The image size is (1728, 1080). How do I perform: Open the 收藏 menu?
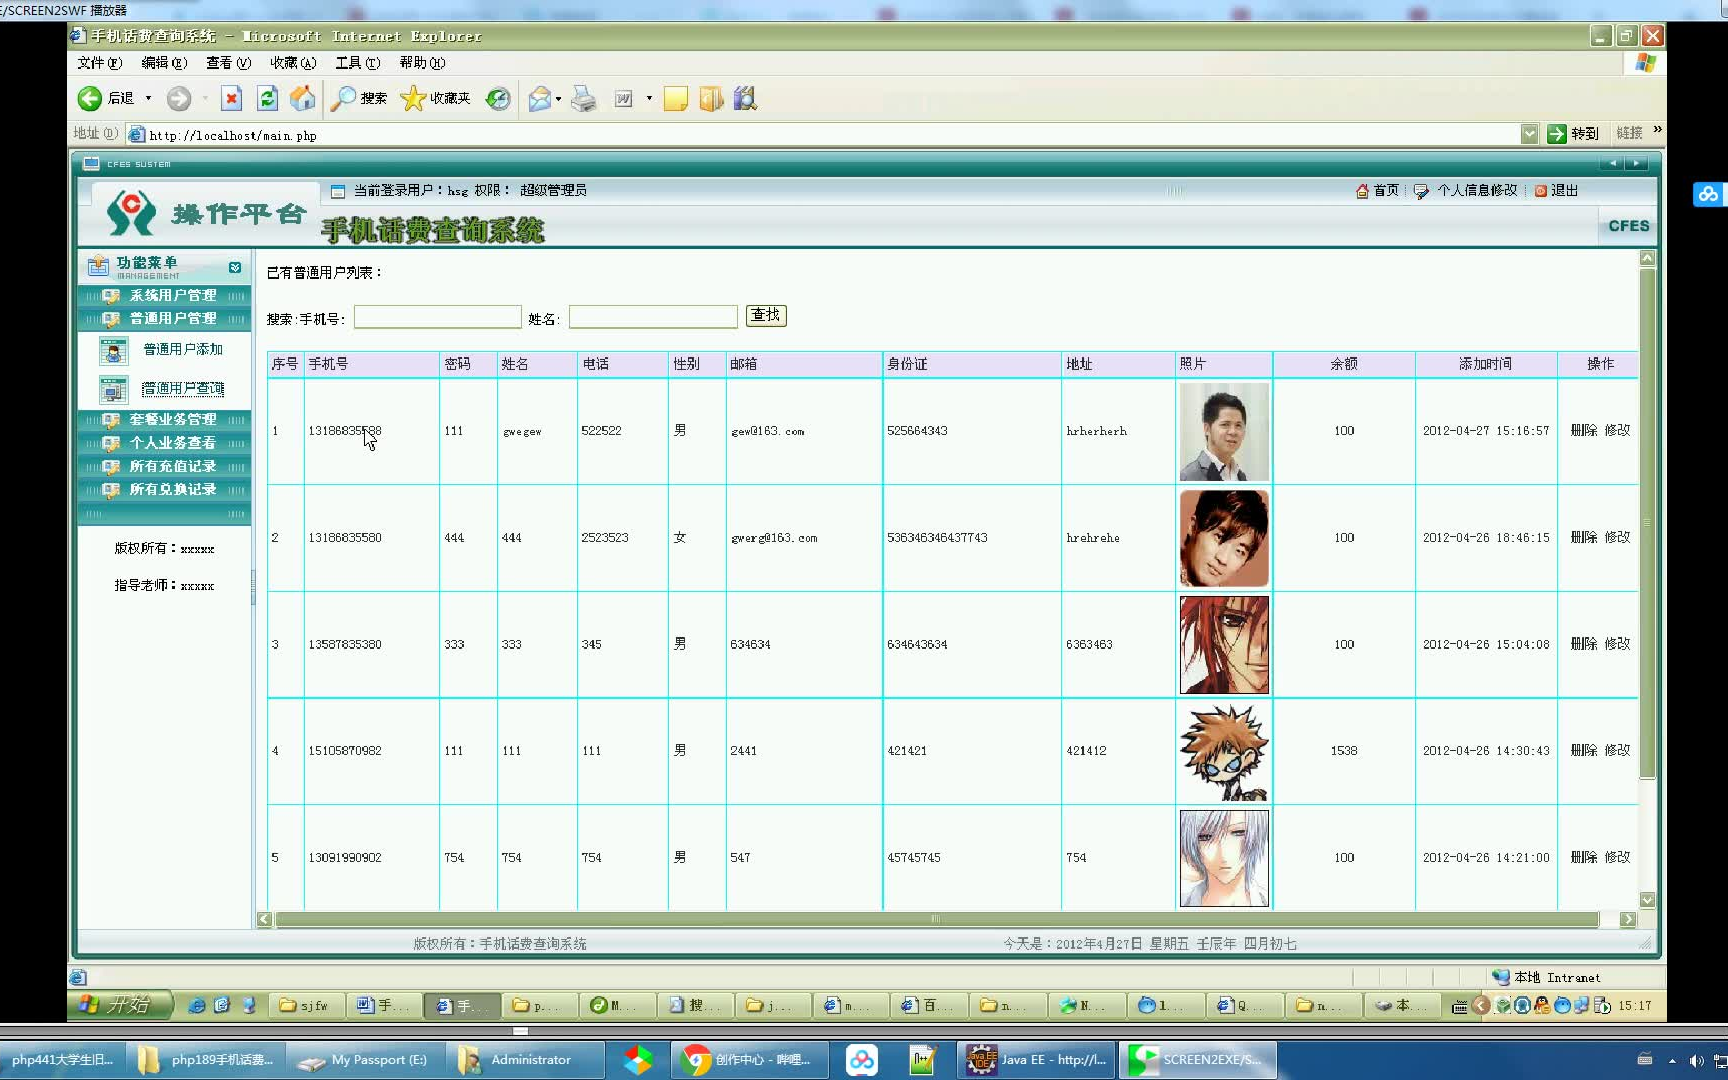(292, 63)
